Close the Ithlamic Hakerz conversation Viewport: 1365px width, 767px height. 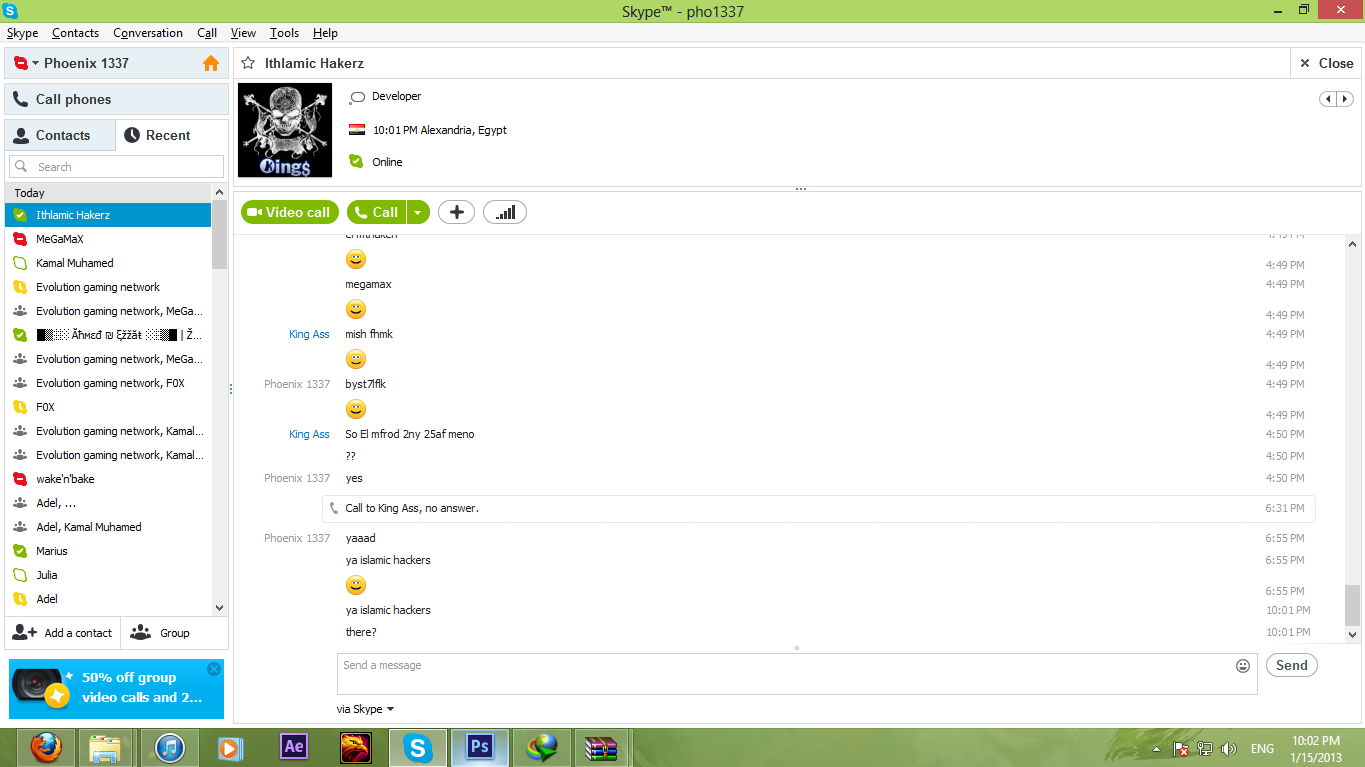(x=1326, y=63)
